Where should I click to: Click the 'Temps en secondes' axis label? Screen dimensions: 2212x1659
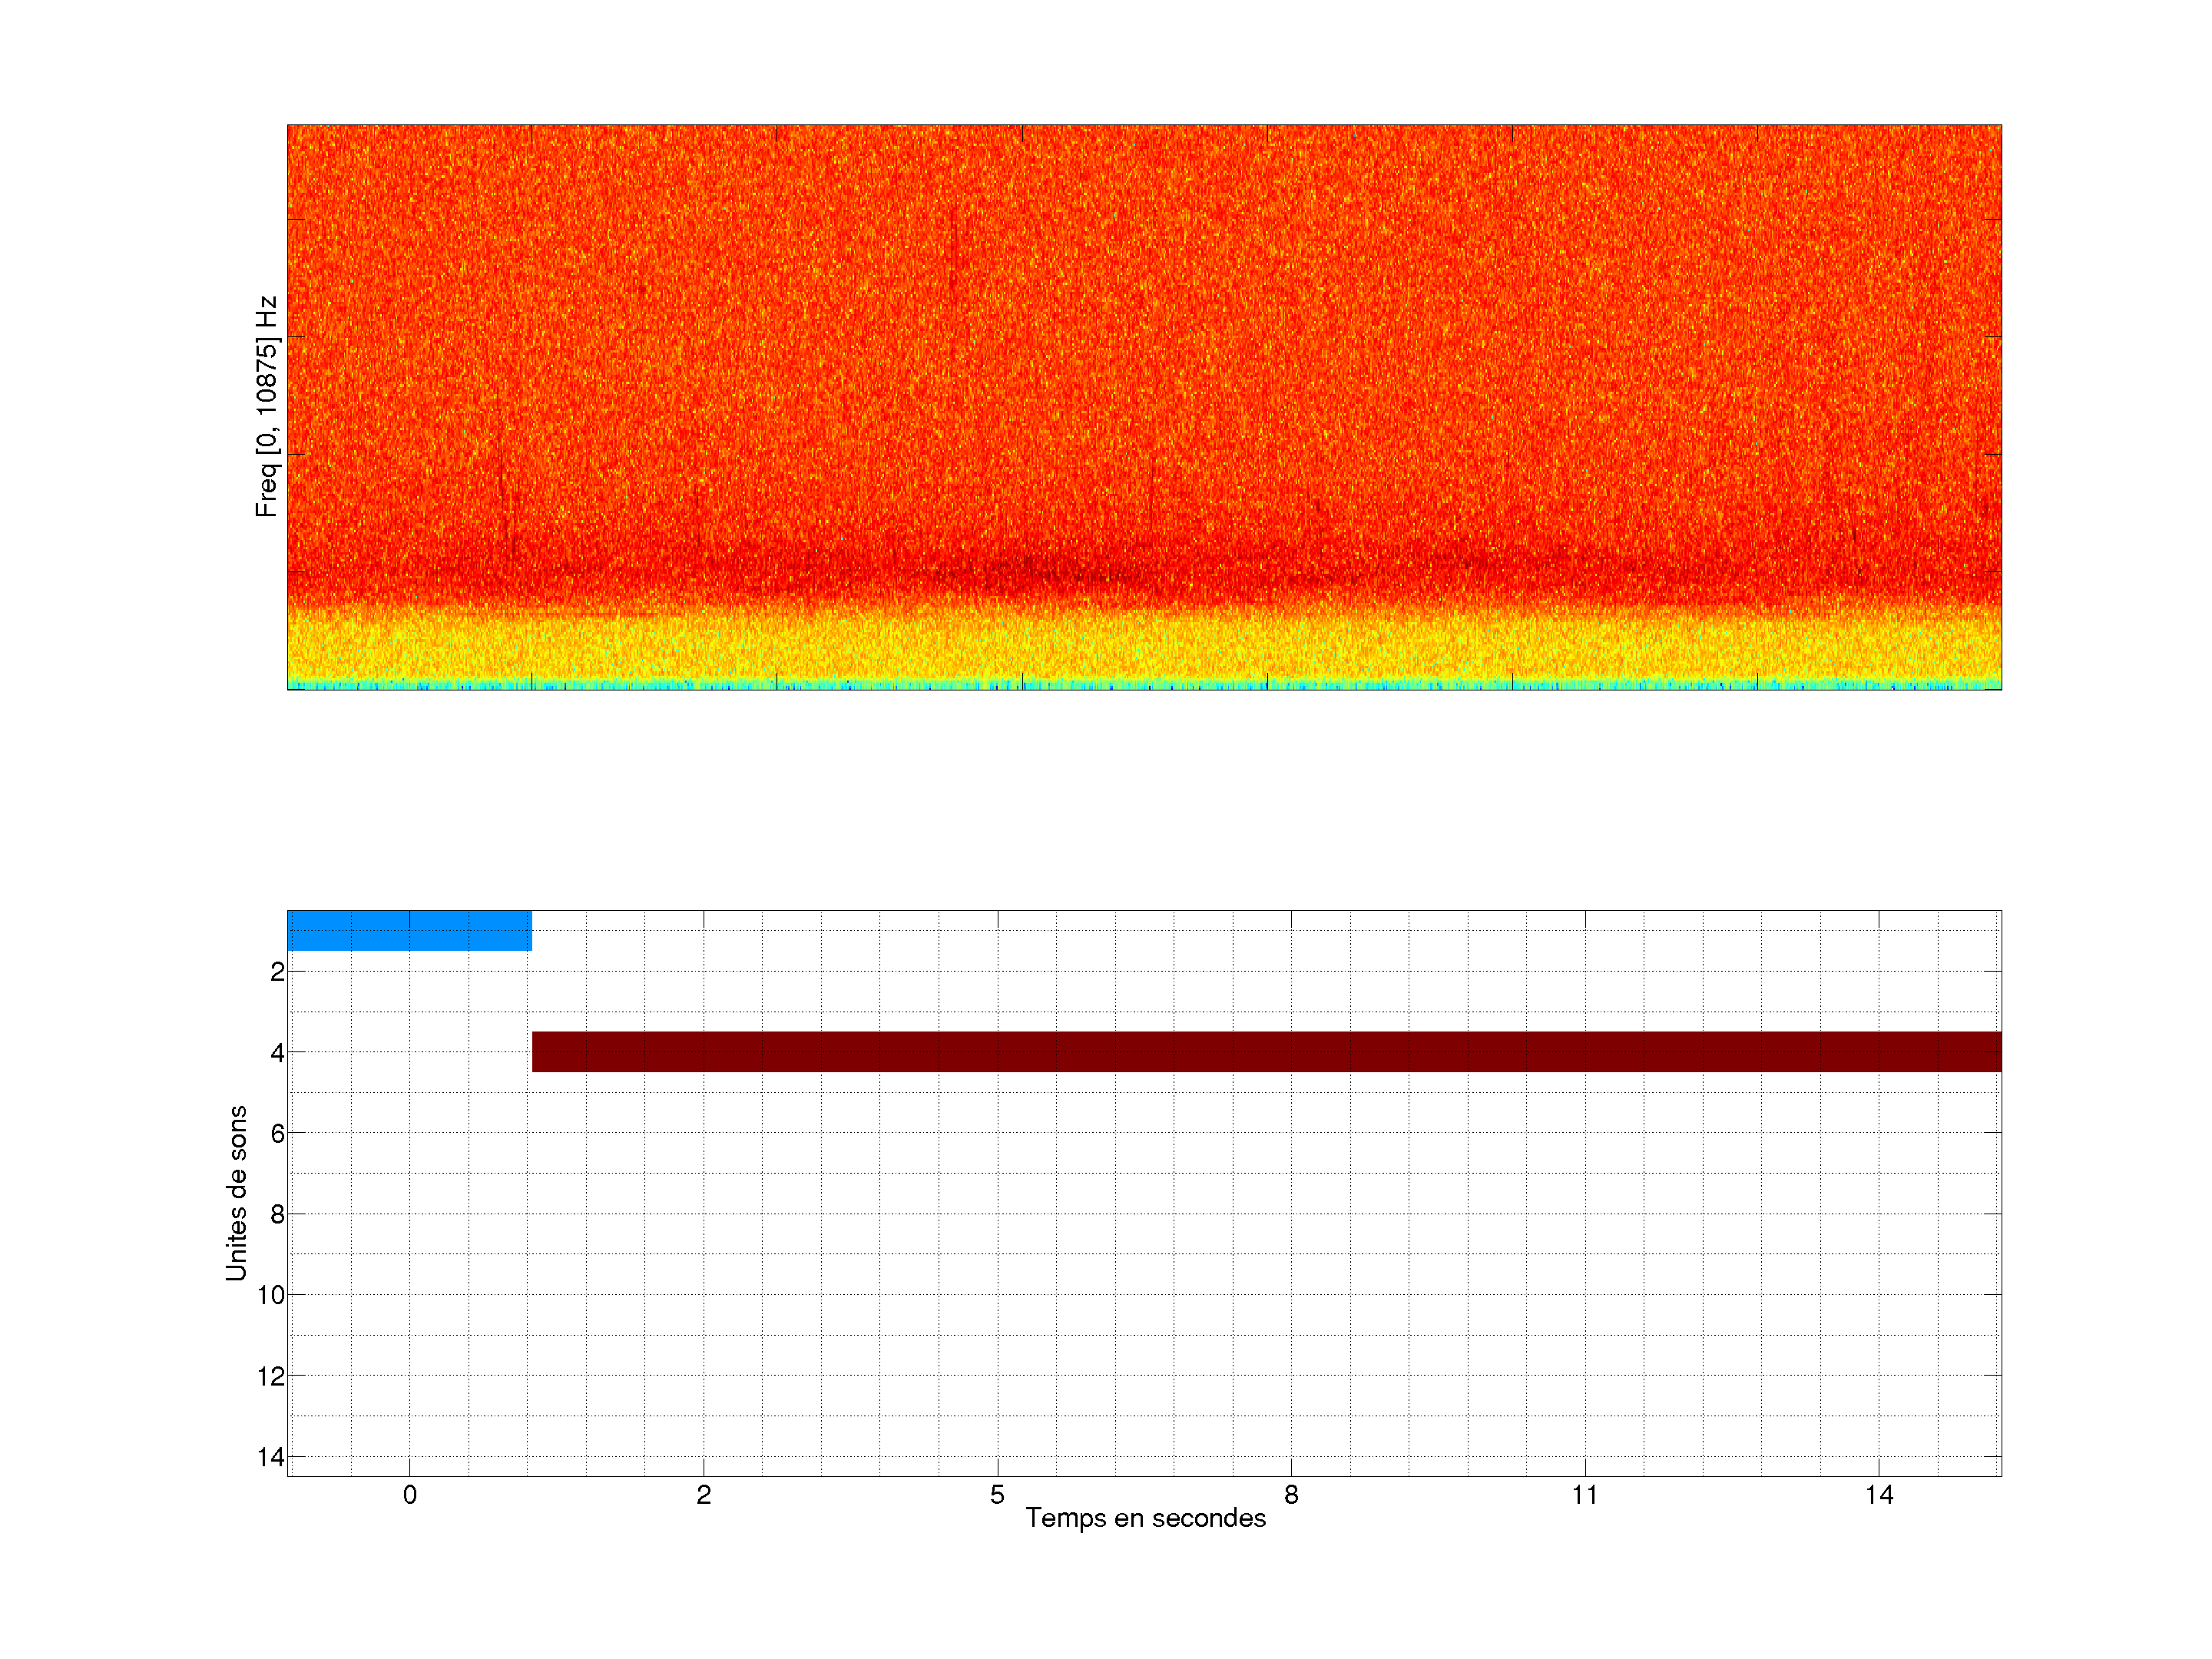pyautogui.click(x=1145, y=1518)
